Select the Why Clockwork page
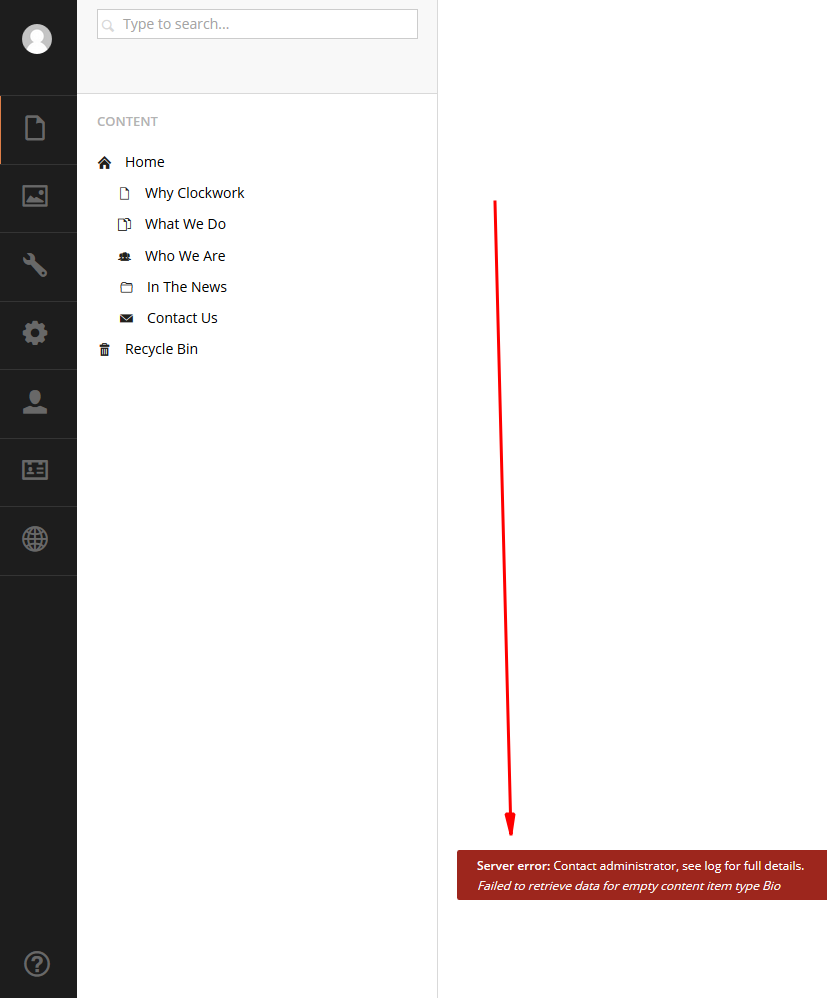 (194, 193)
